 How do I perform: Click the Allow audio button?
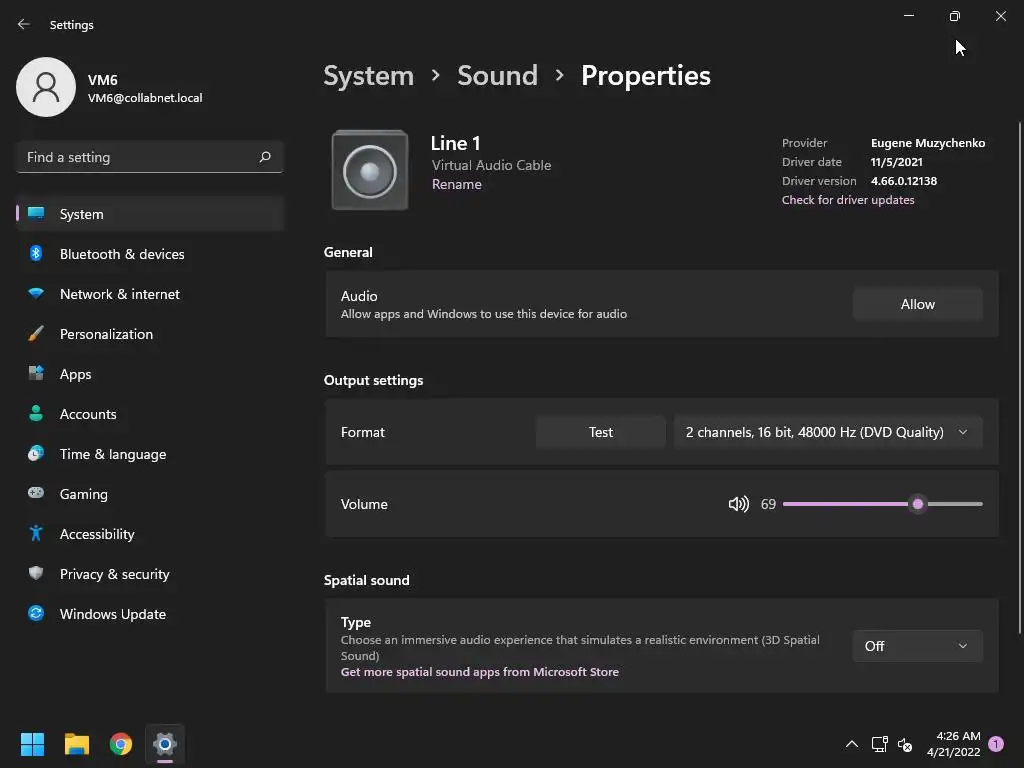point(917,304)
